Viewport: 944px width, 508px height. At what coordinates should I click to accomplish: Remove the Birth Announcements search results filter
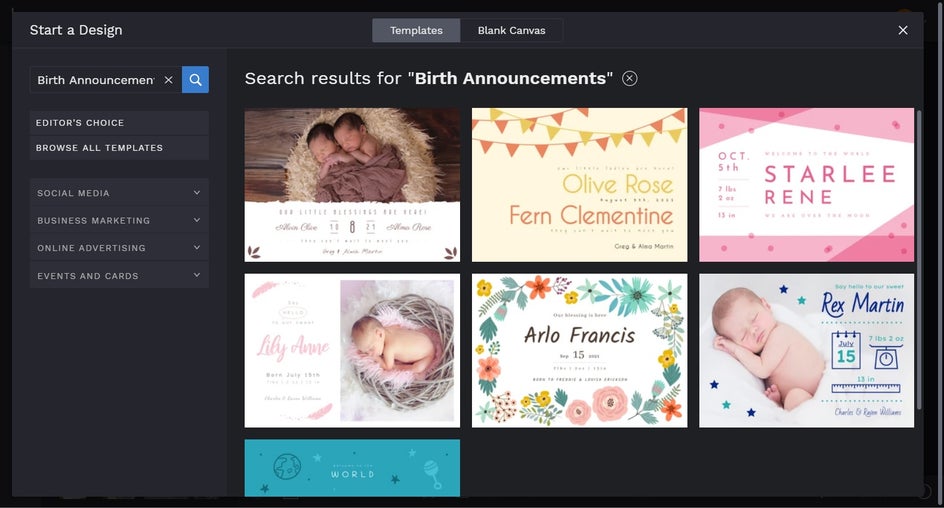629,78
